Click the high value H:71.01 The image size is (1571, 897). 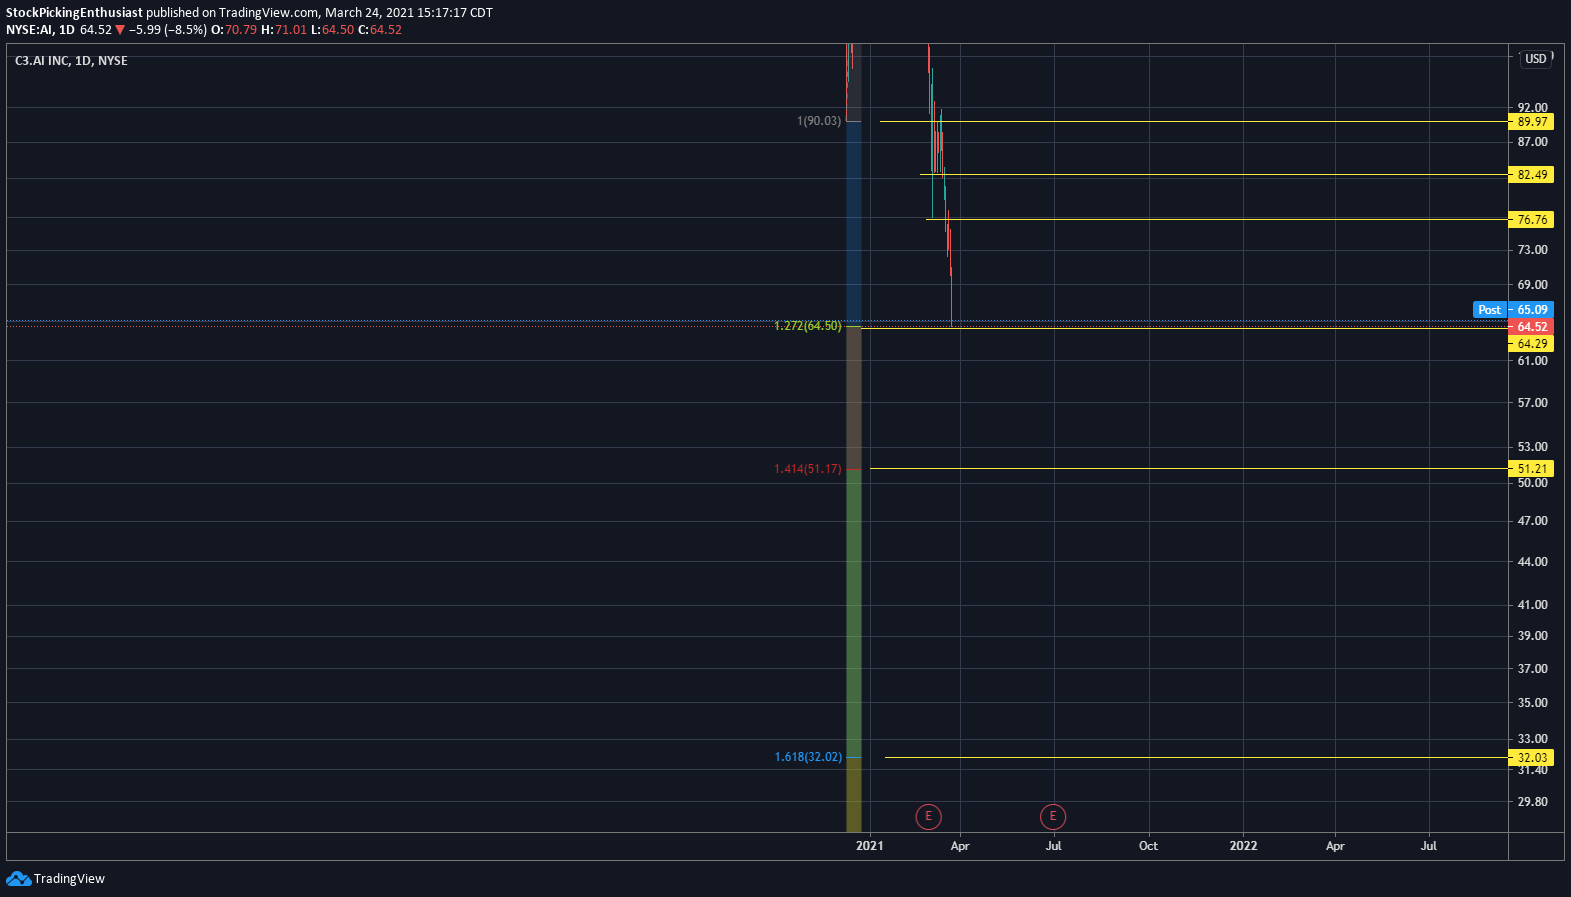284,30
